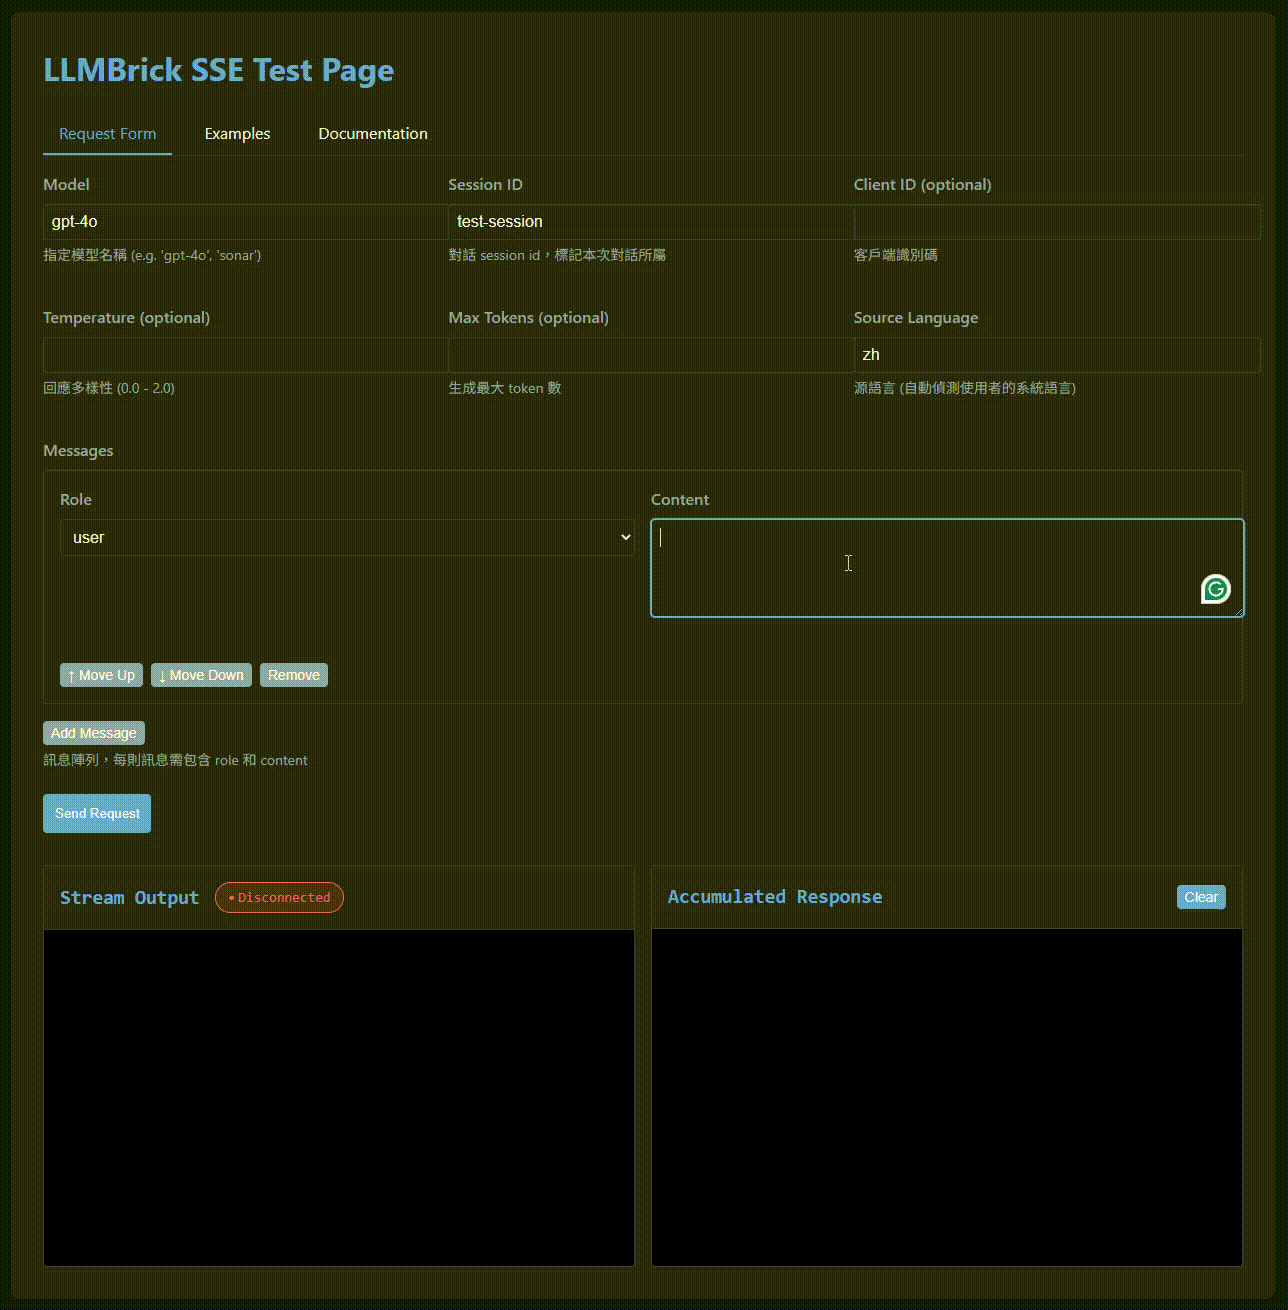
Task: Clear the Accumulated Response panel
Action: point(1201,897)
